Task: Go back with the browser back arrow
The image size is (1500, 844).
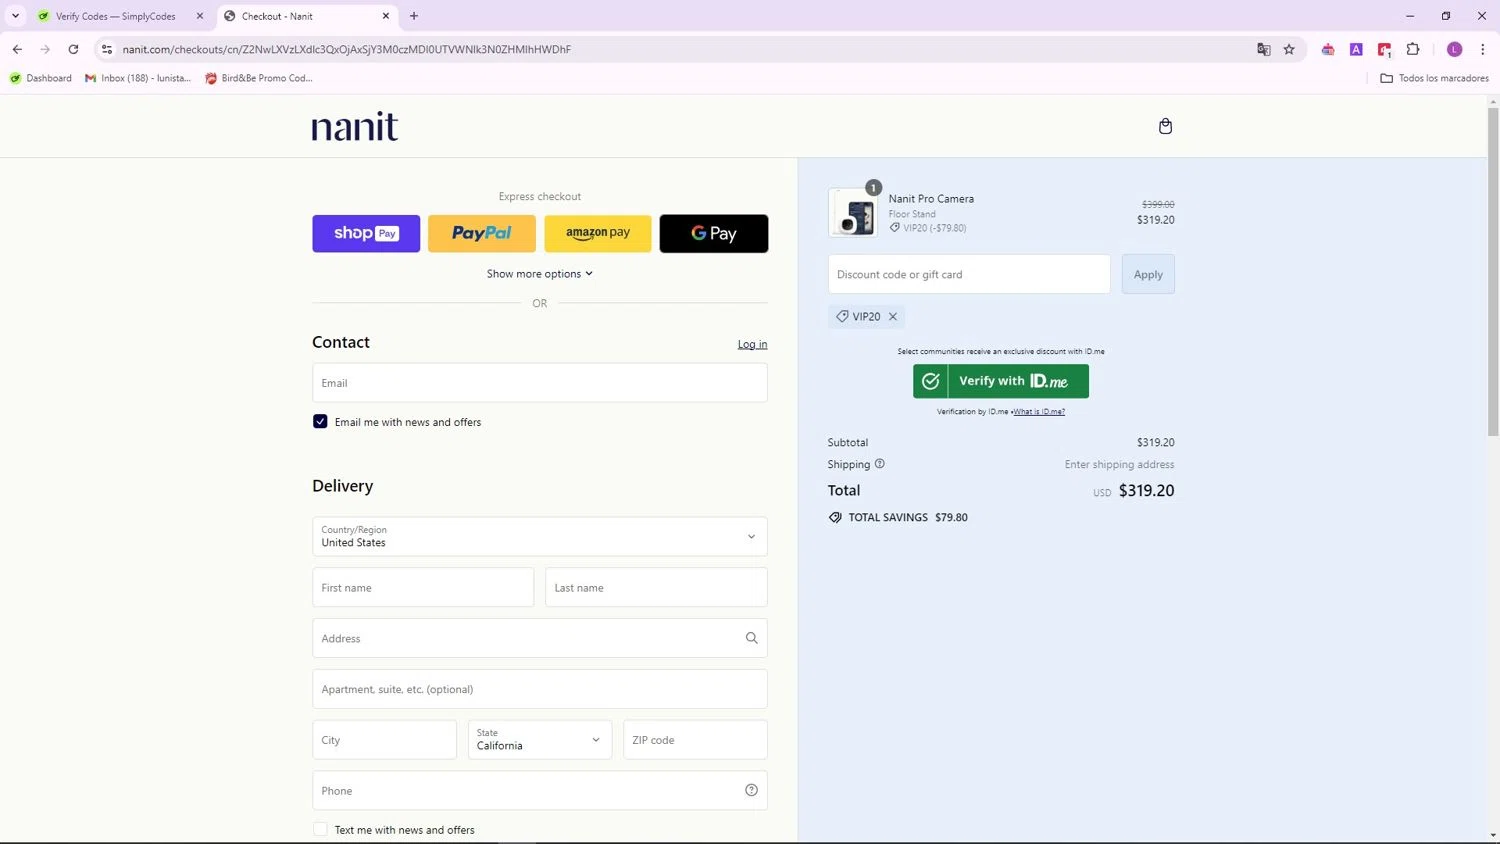Action: (x=17, y=49)
